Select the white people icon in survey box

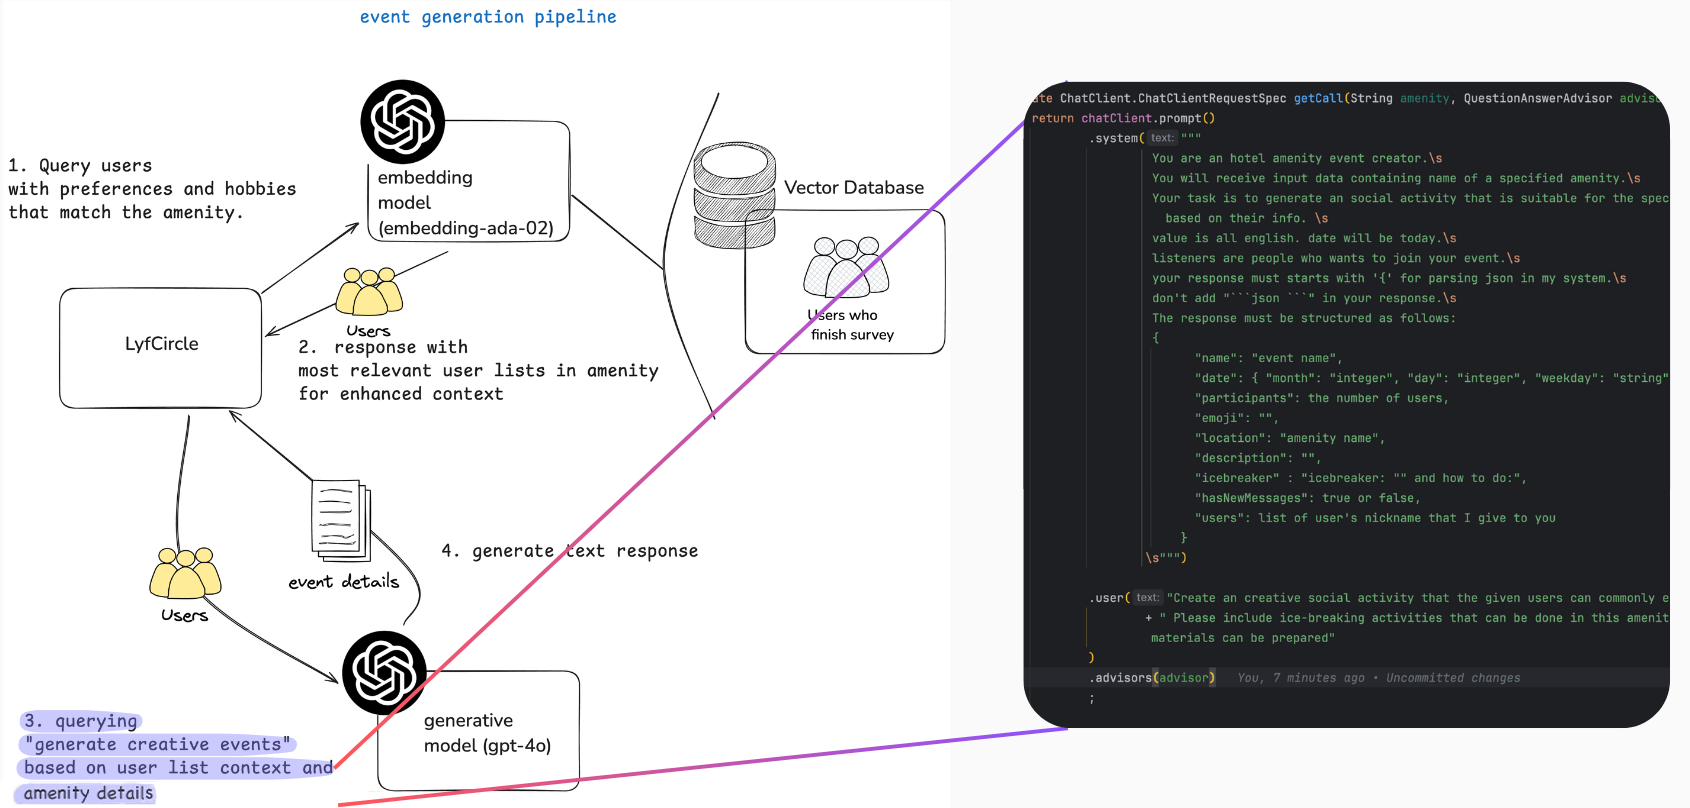(846, 267)
